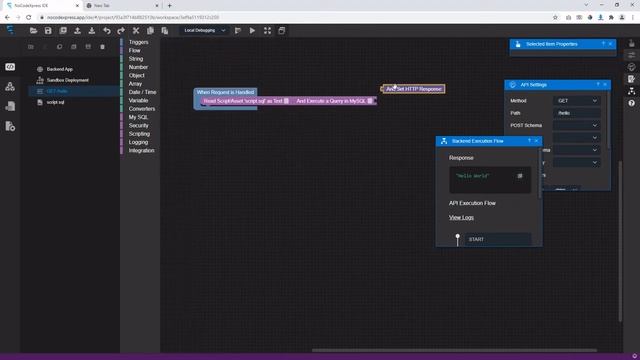Redo the action from toolbar
Image resolution: width=640 pixels, height=360 pixels.
coord(121,31)
